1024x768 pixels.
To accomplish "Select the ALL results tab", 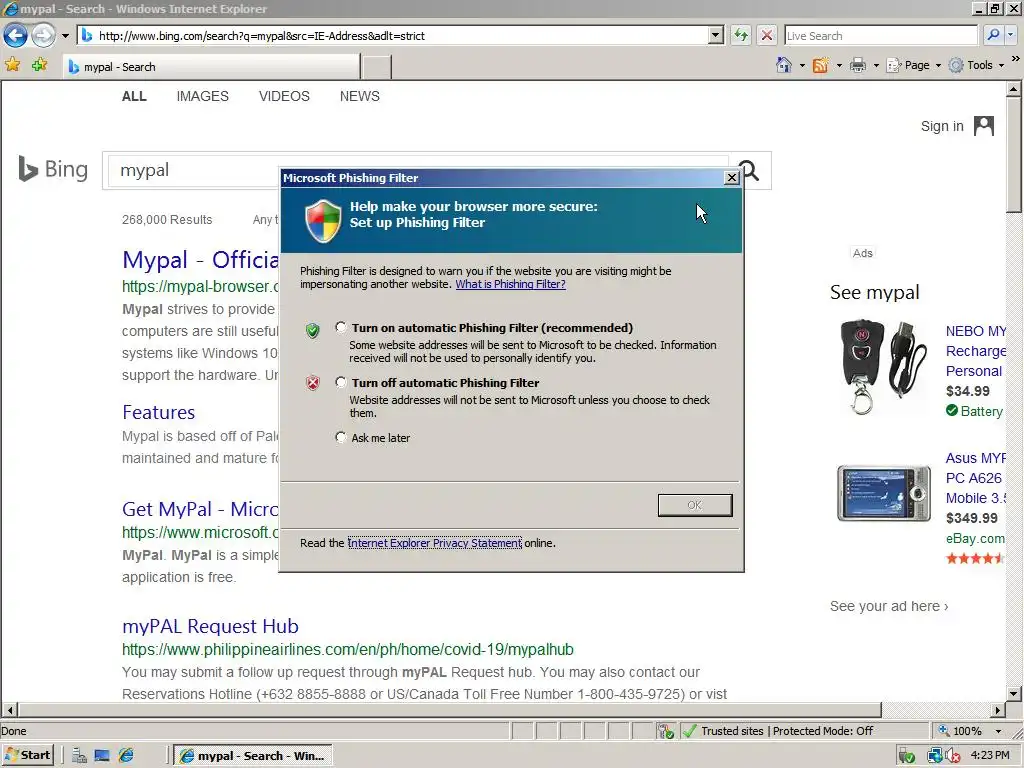I will tap(134, 96).
